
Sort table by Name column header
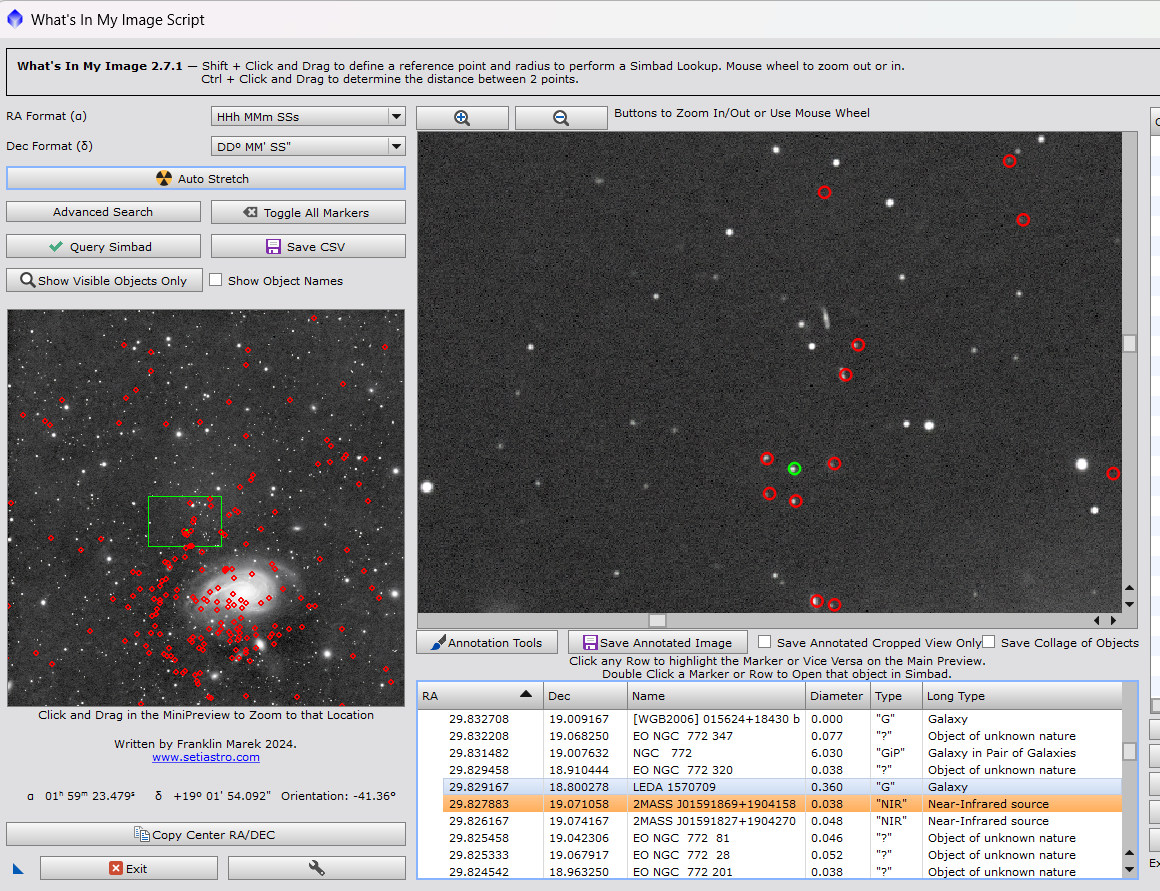pyautogui.click(x=716, y=696)
